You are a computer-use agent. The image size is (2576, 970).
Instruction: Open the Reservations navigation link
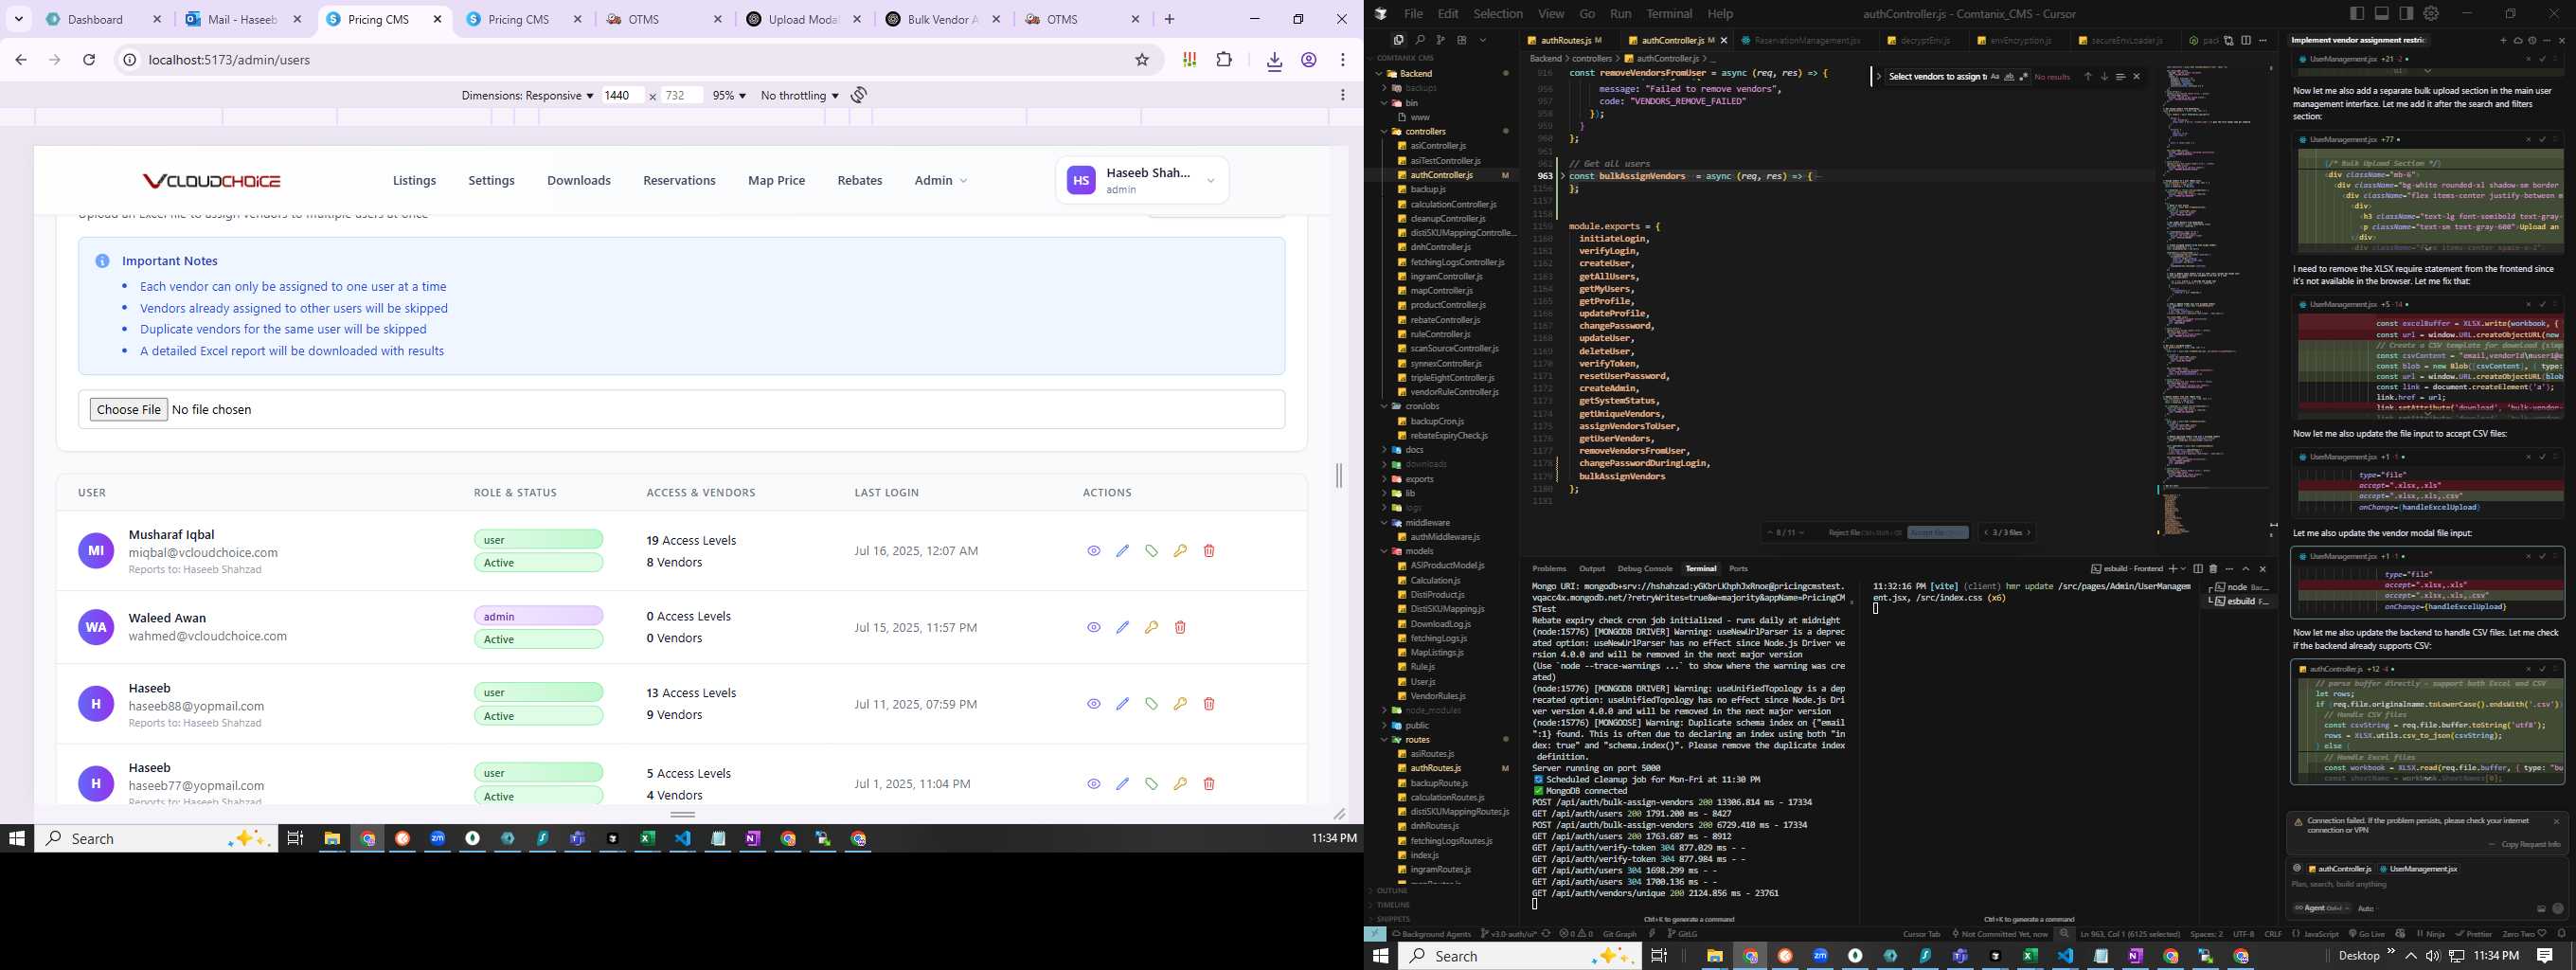coord(679,180)
